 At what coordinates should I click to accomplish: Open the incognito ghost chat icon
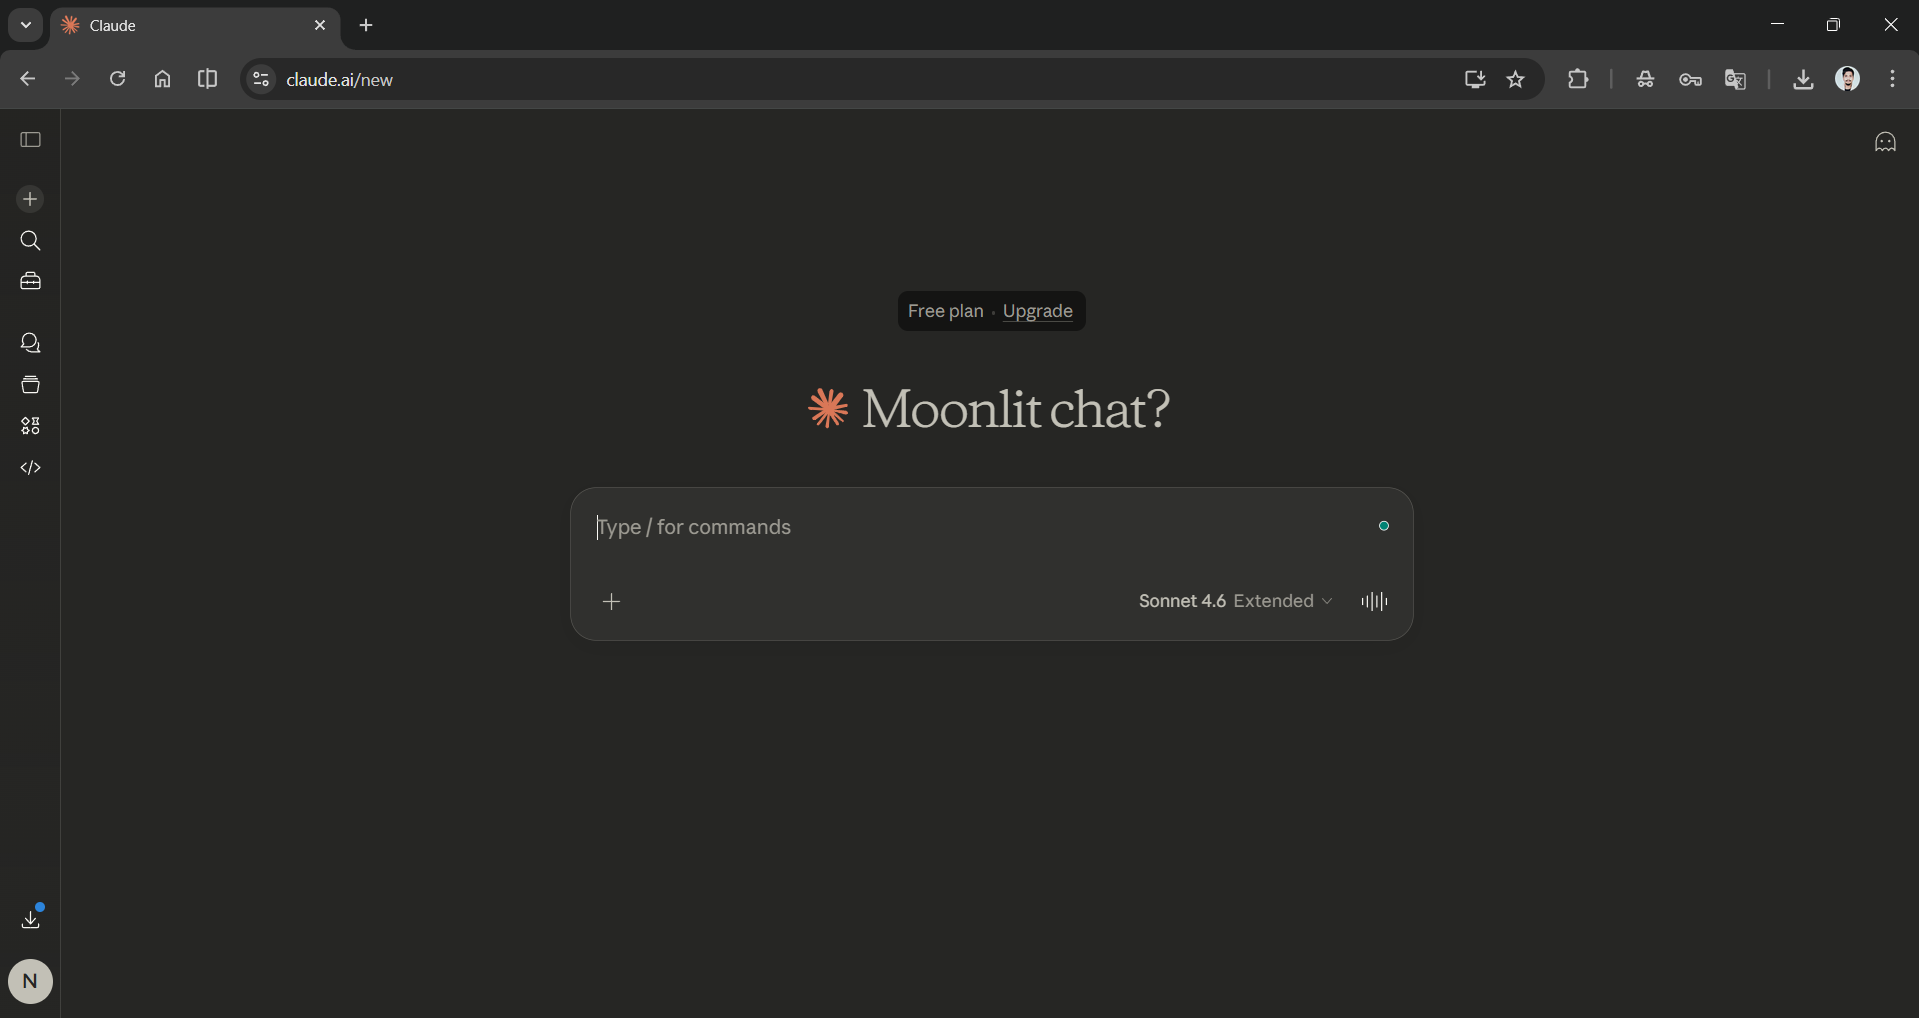[1885, 142]
